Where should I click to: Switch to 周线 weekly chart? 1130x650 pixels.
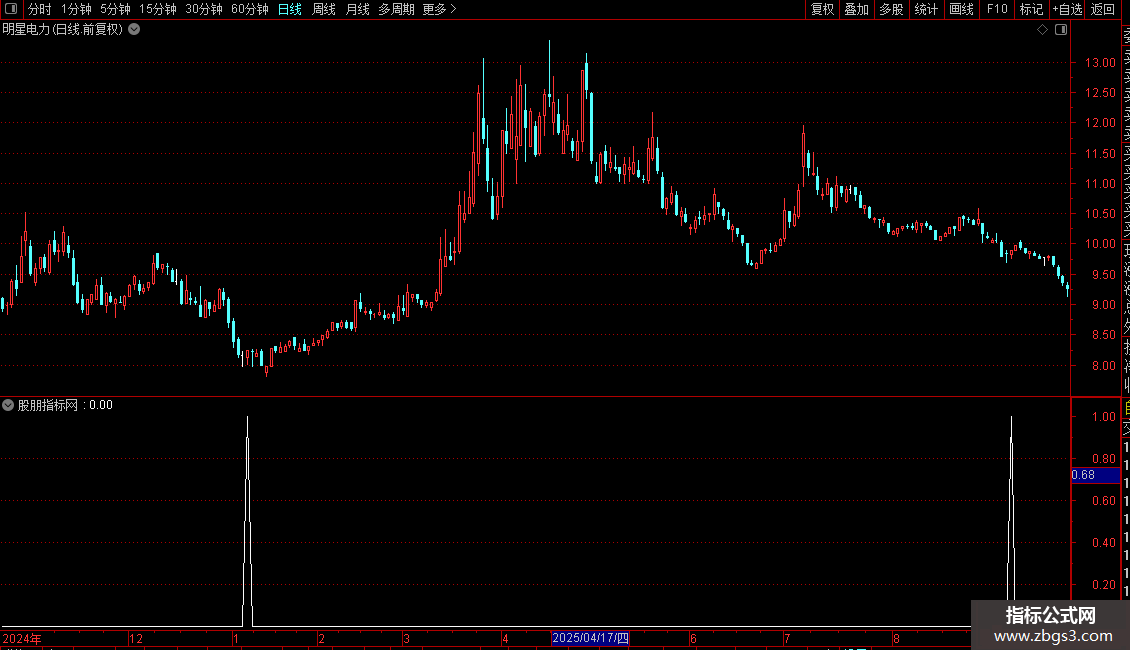coord(324,9)
